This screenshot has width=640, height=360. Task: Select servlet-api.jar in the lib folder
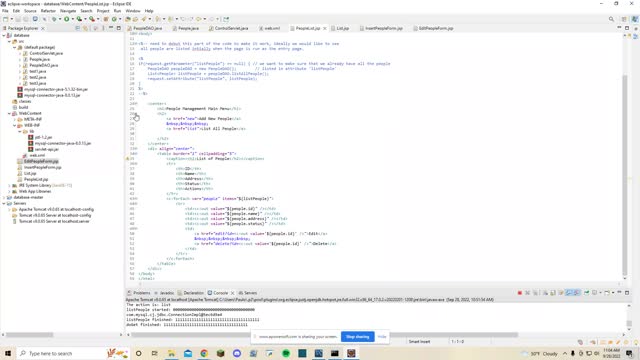(x=47, y=149)
